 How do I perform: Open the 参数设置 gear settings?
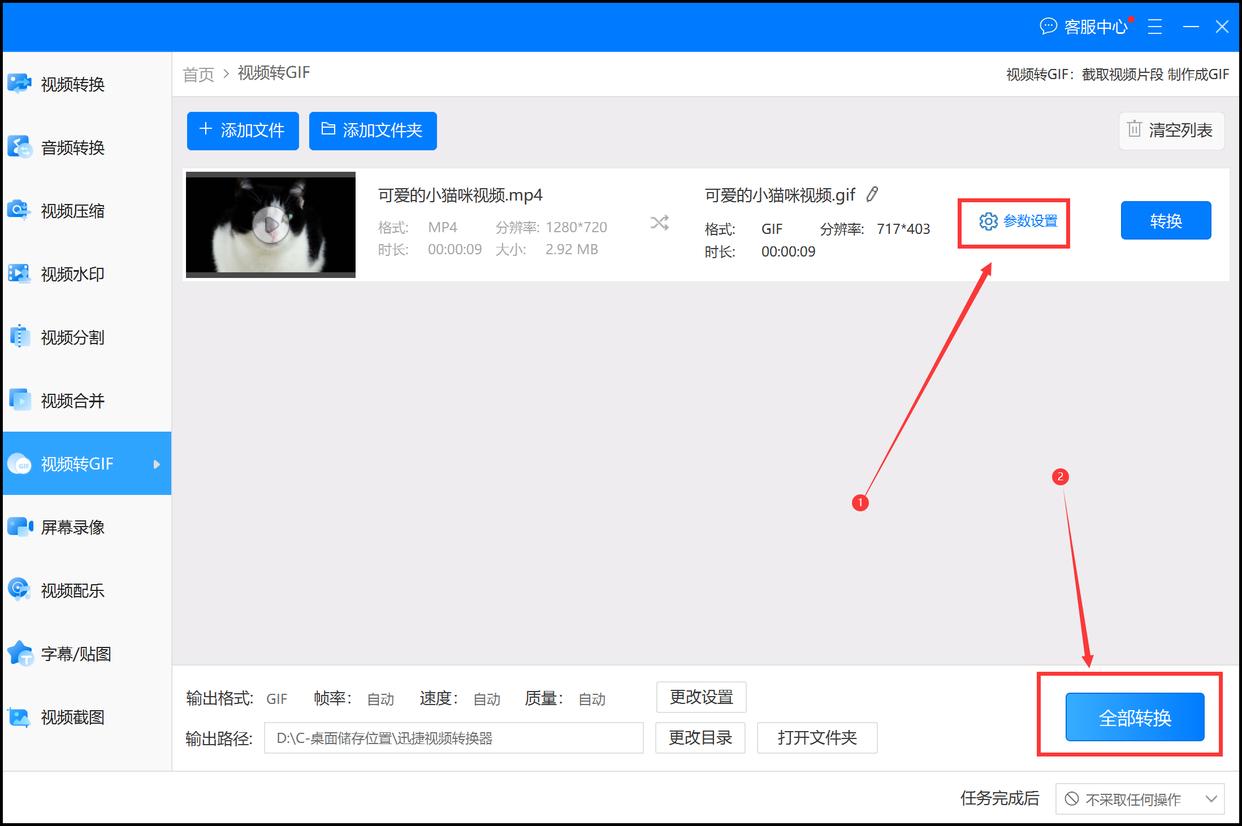1013,222
